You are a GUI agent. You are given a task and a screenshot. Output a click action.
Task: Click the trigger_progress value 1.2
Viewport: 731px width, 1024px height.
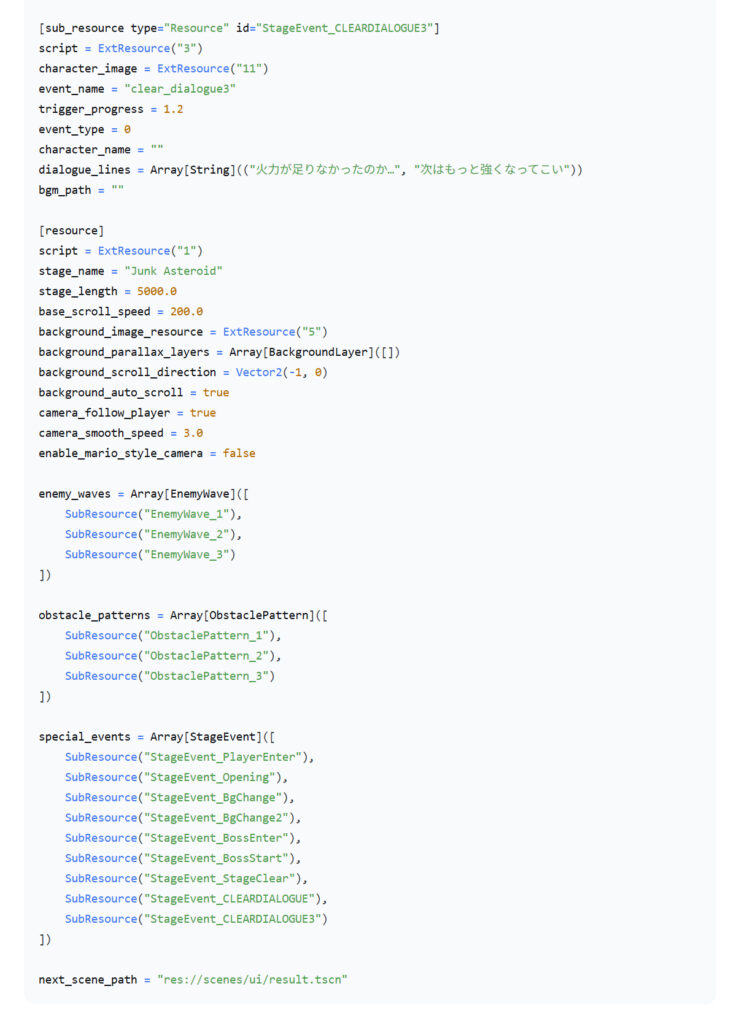[173, 109]
